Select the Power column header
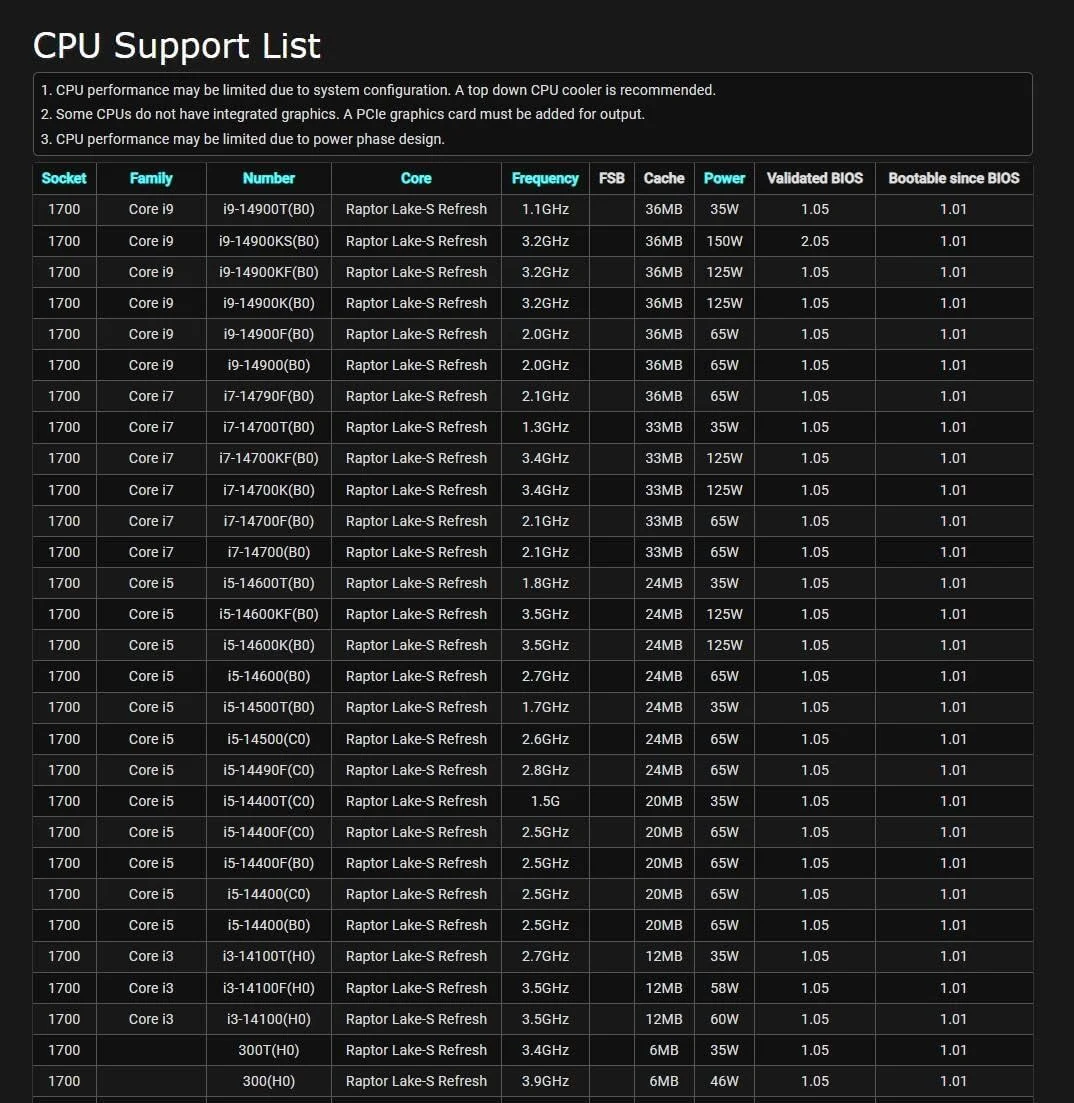1074x1103 pixels. click(x=724, y=178)
